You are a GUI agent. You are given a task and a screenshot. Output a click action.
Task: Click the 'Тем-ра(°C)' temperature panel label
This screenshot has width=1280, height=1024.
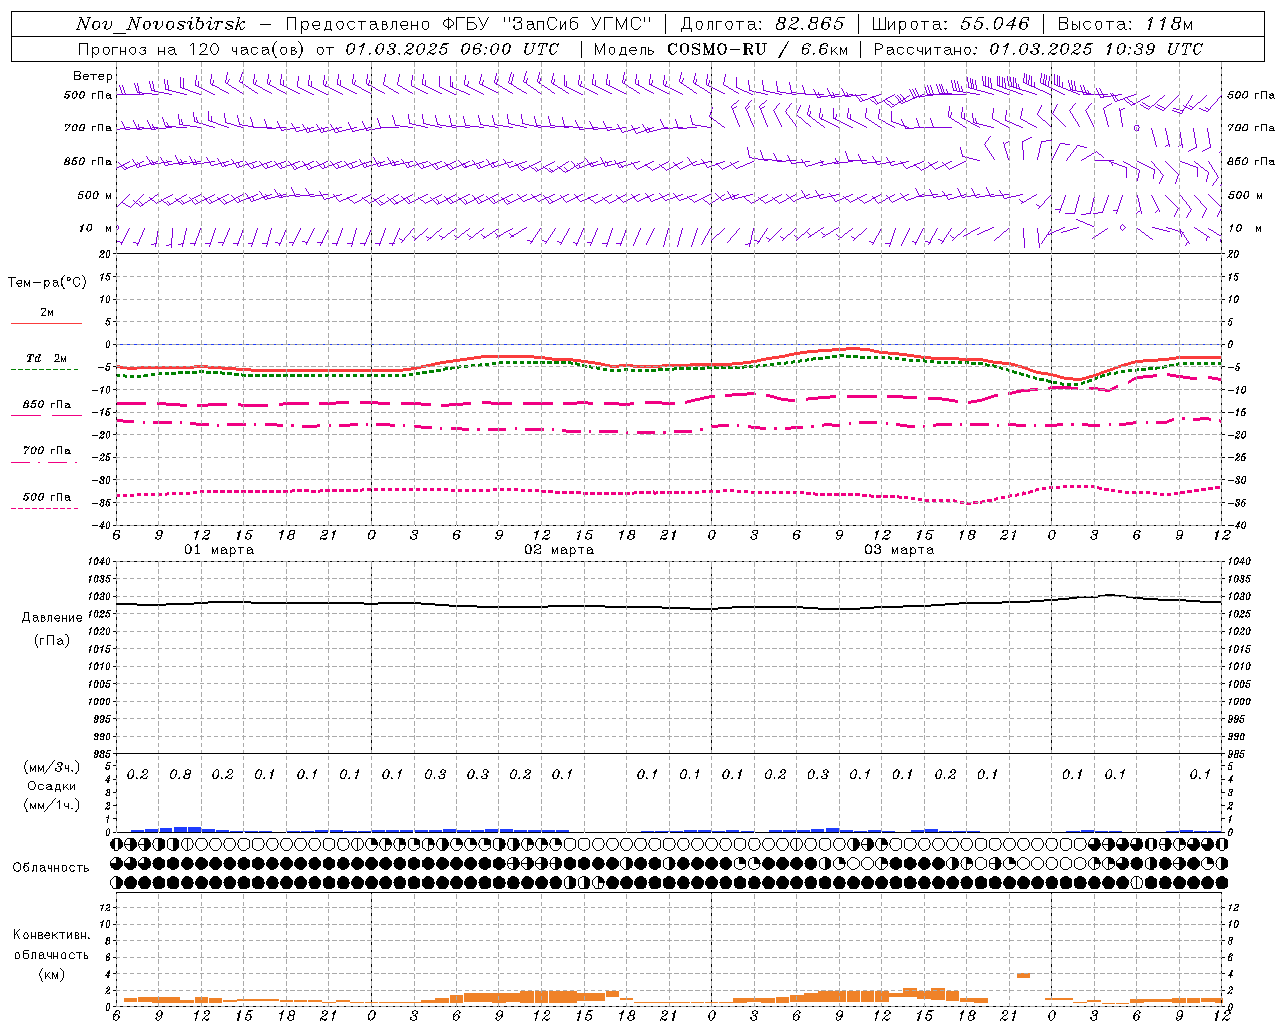(47, 283)
